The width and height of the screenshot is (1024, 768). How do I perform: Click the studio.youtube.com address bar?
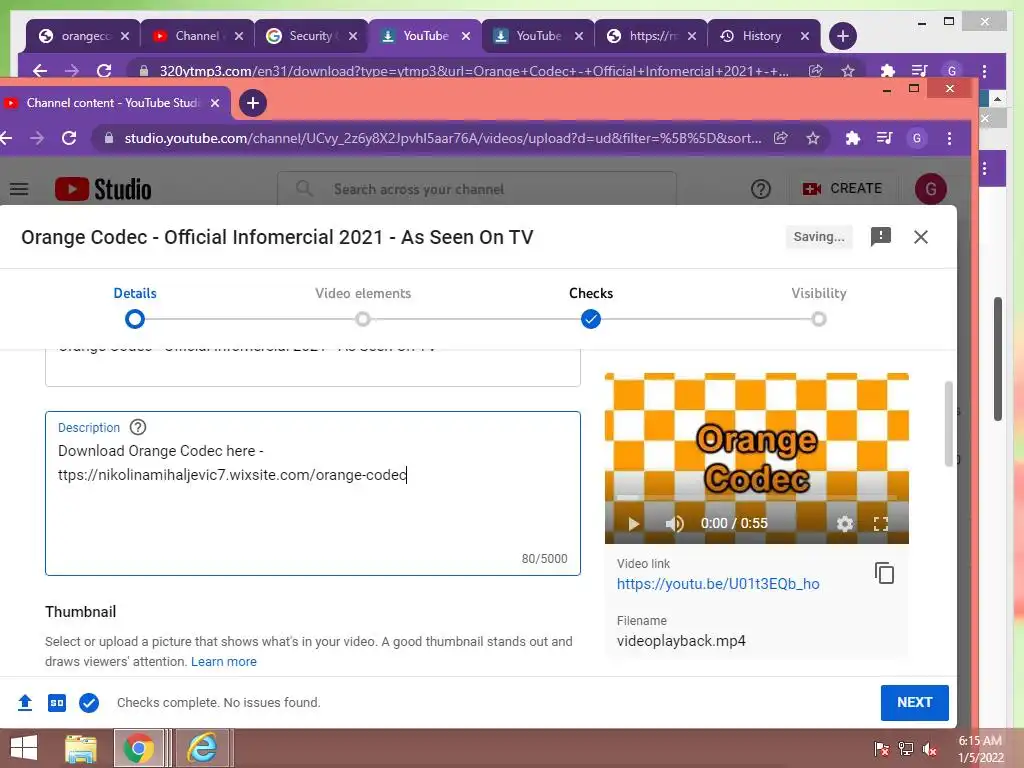pos(442,138)
